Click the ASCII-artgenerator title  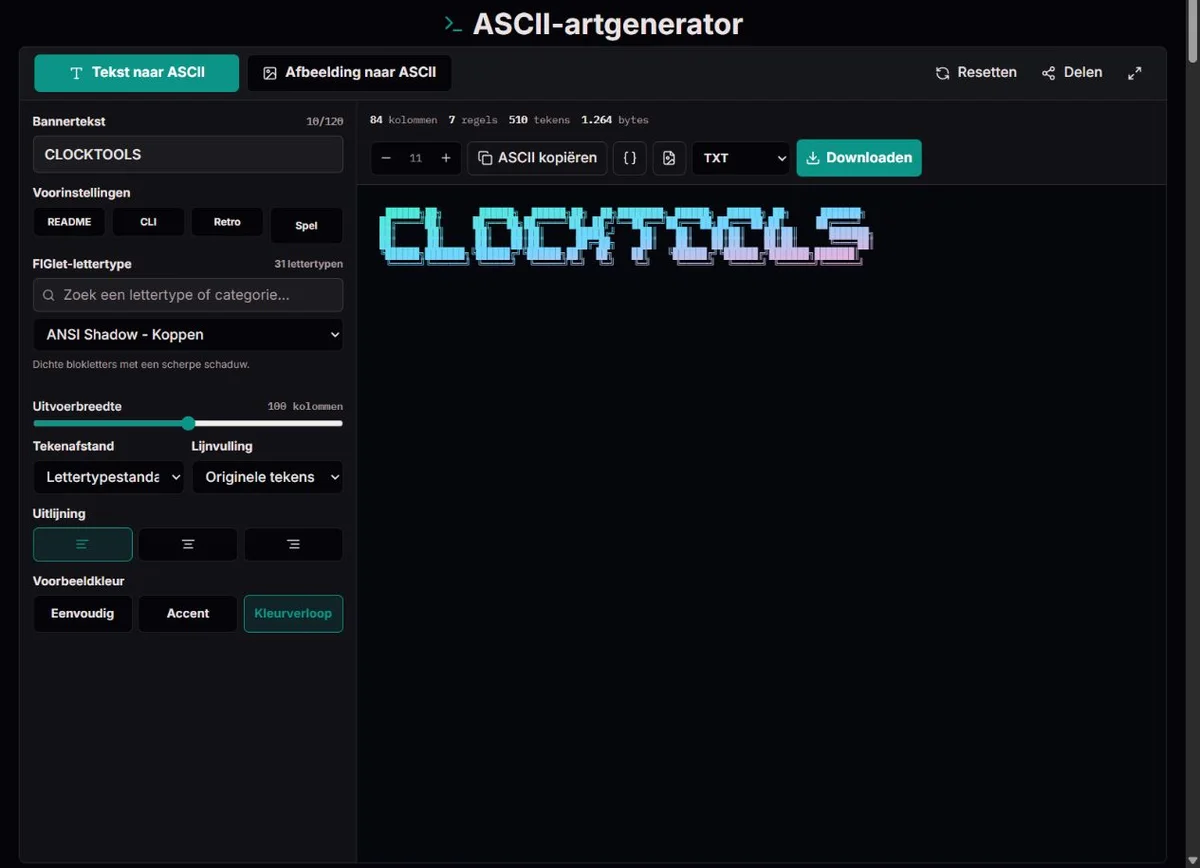(x=608, y=24)
